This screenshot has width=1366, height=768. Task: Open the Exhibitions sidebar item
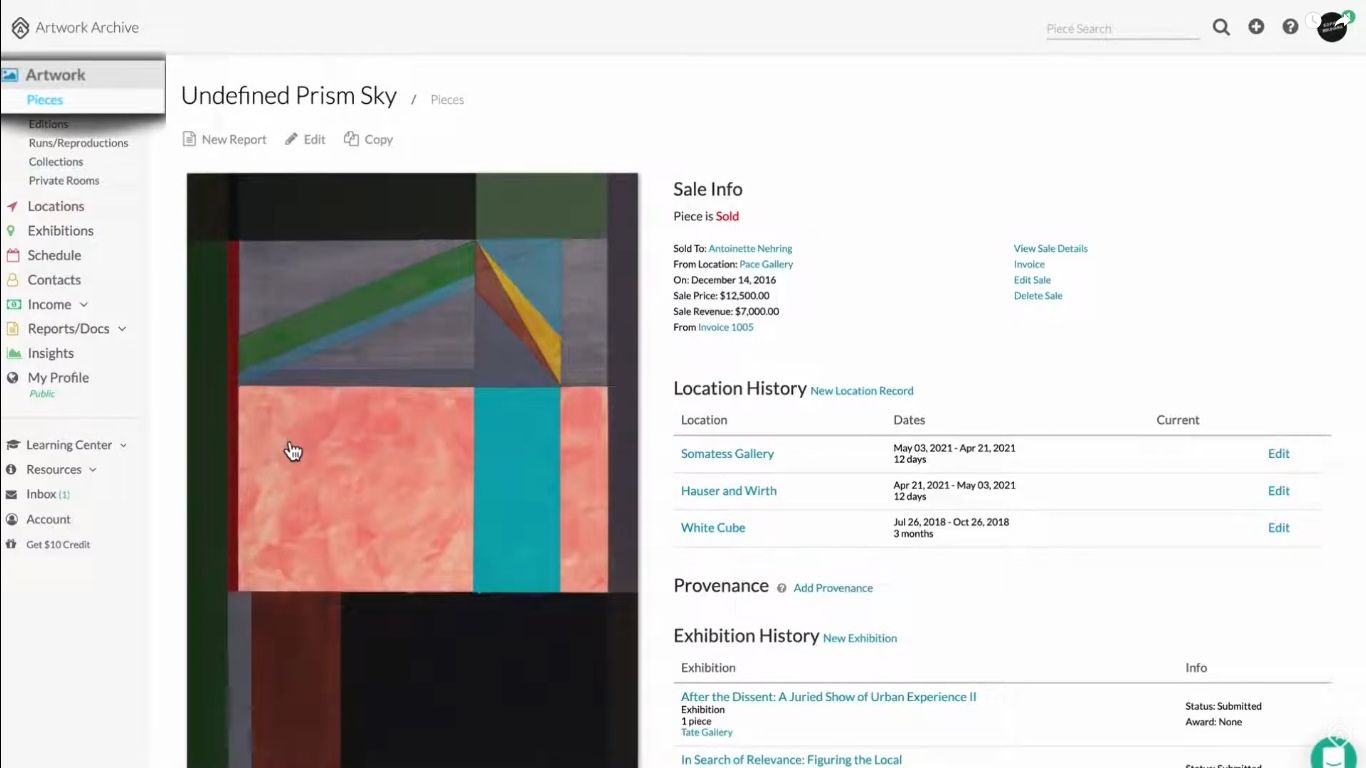60,231
